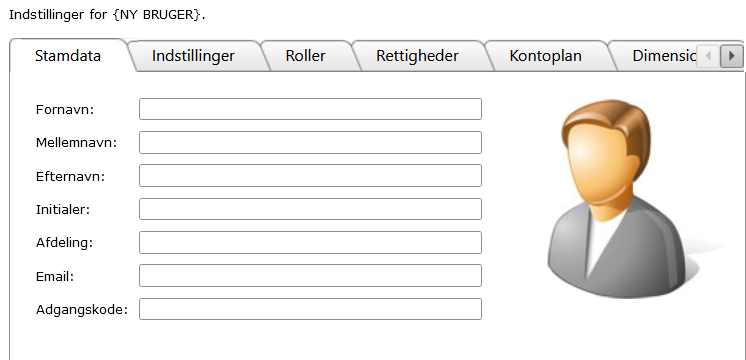
Task: Focus the Adgangskode password field
Action: (x=310, y=309)
